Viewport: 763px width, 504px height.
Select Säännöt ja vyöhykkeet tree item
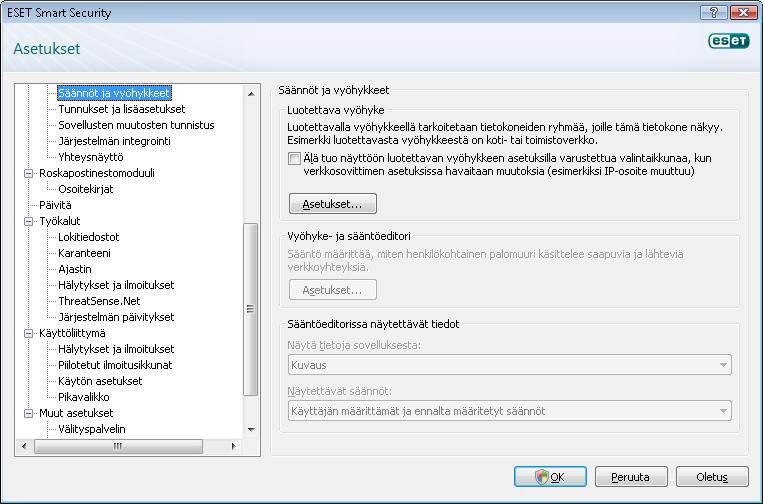(x=114, y=93)
